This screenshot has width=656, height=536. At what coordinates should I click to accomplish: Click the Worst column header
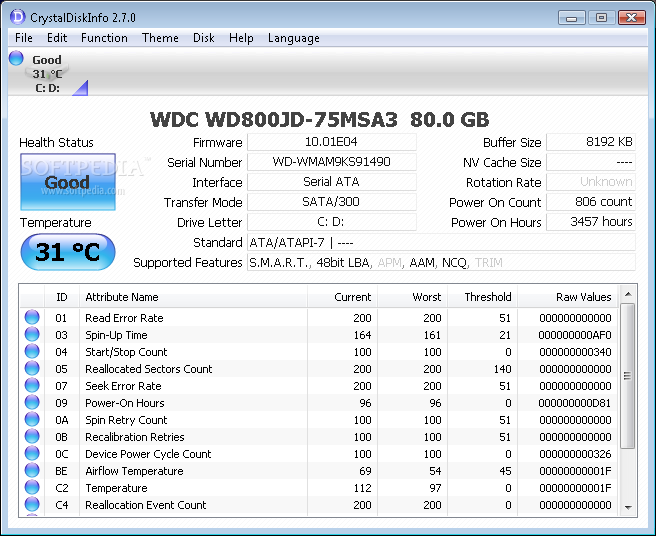[413, 297]
